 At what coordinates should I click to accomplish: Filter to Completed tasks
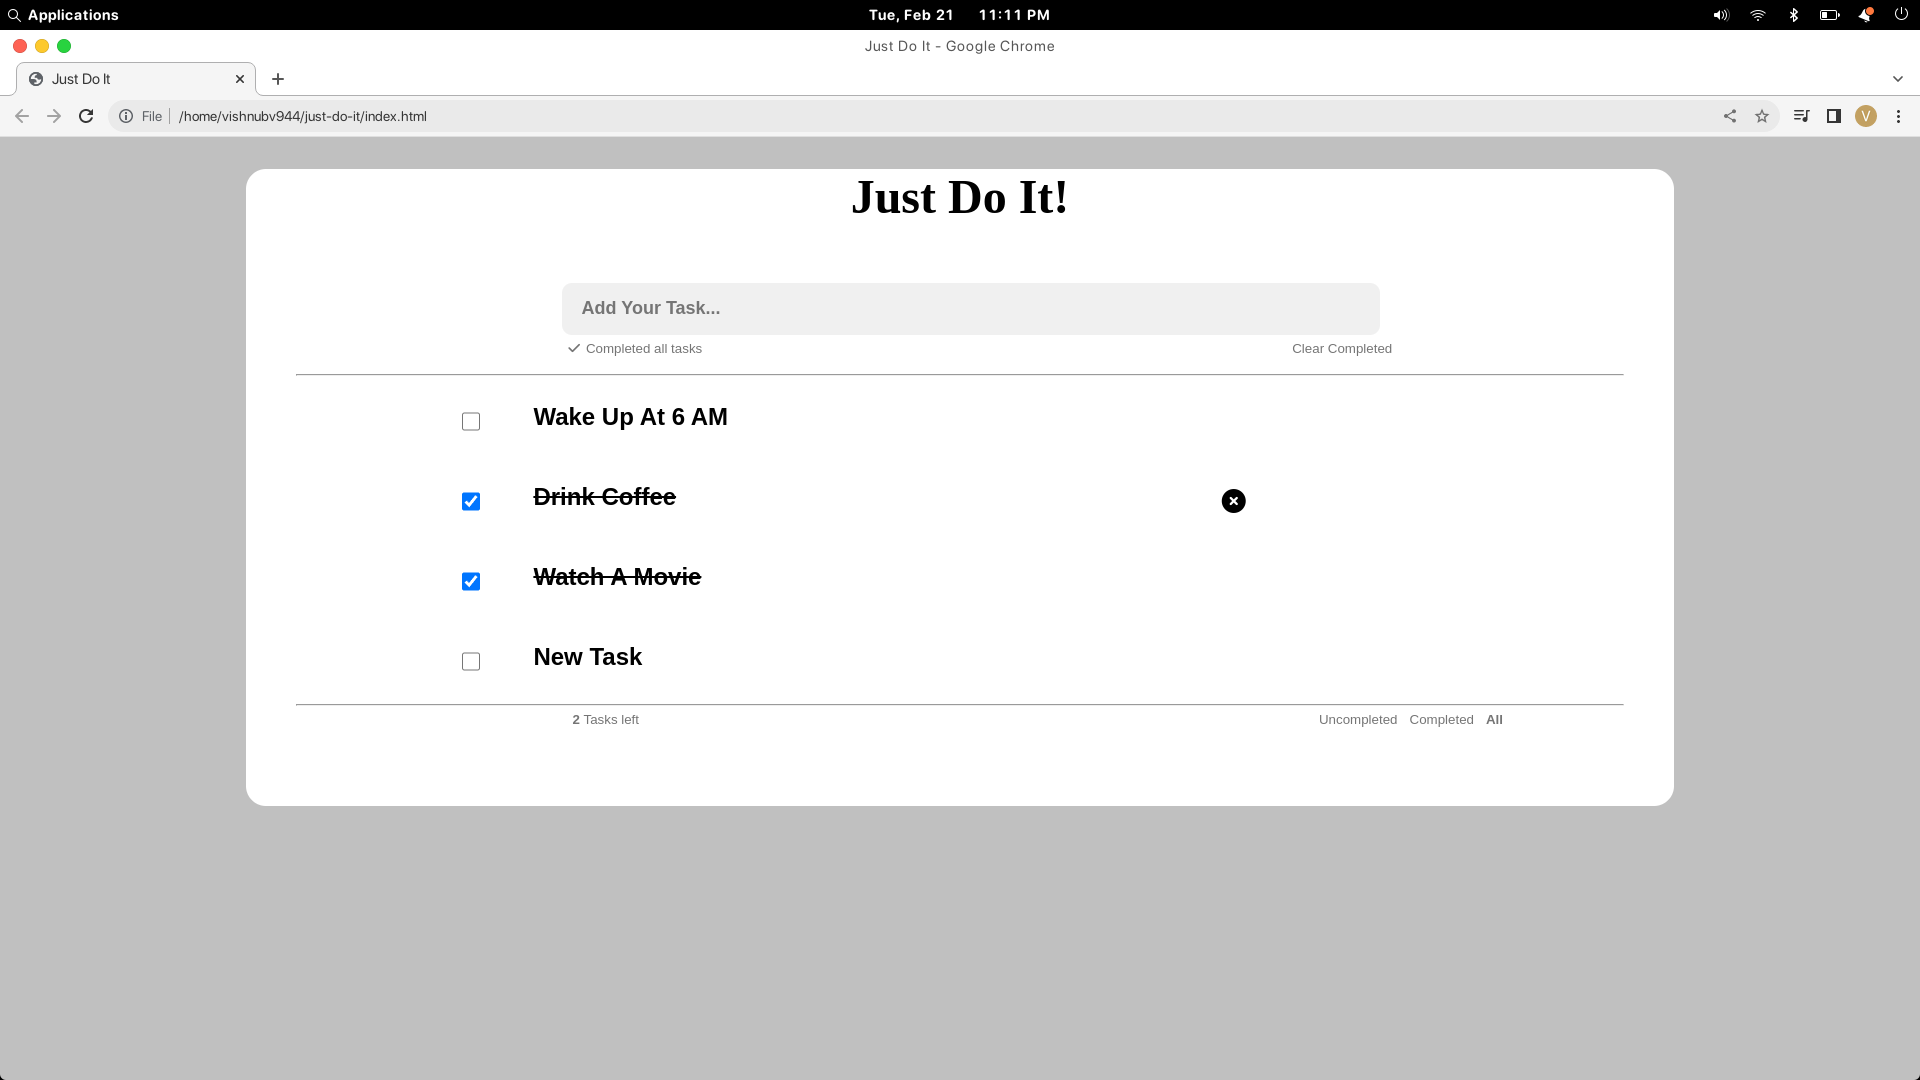point(1441,720)
